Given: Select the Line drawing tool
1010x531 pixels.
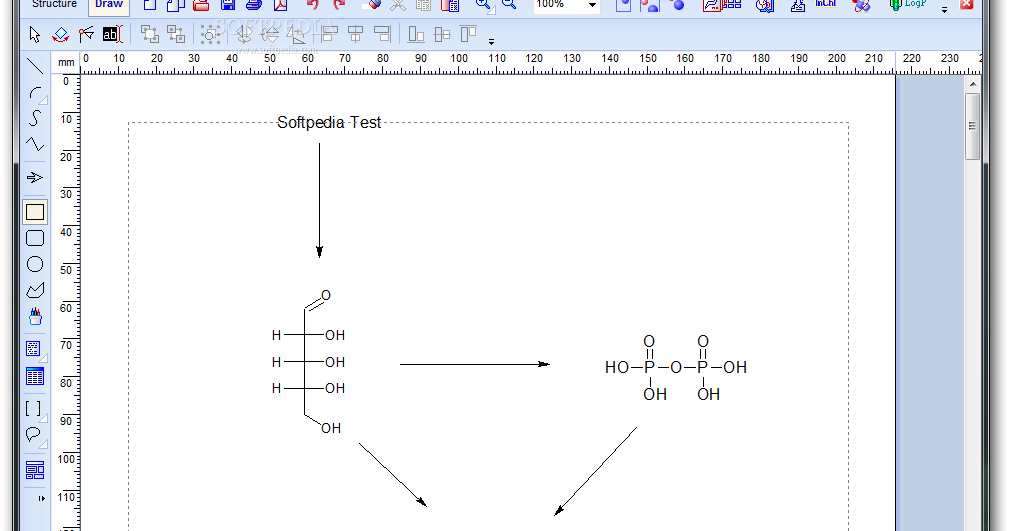Looking at the screenshot, I should click(35, 66).
